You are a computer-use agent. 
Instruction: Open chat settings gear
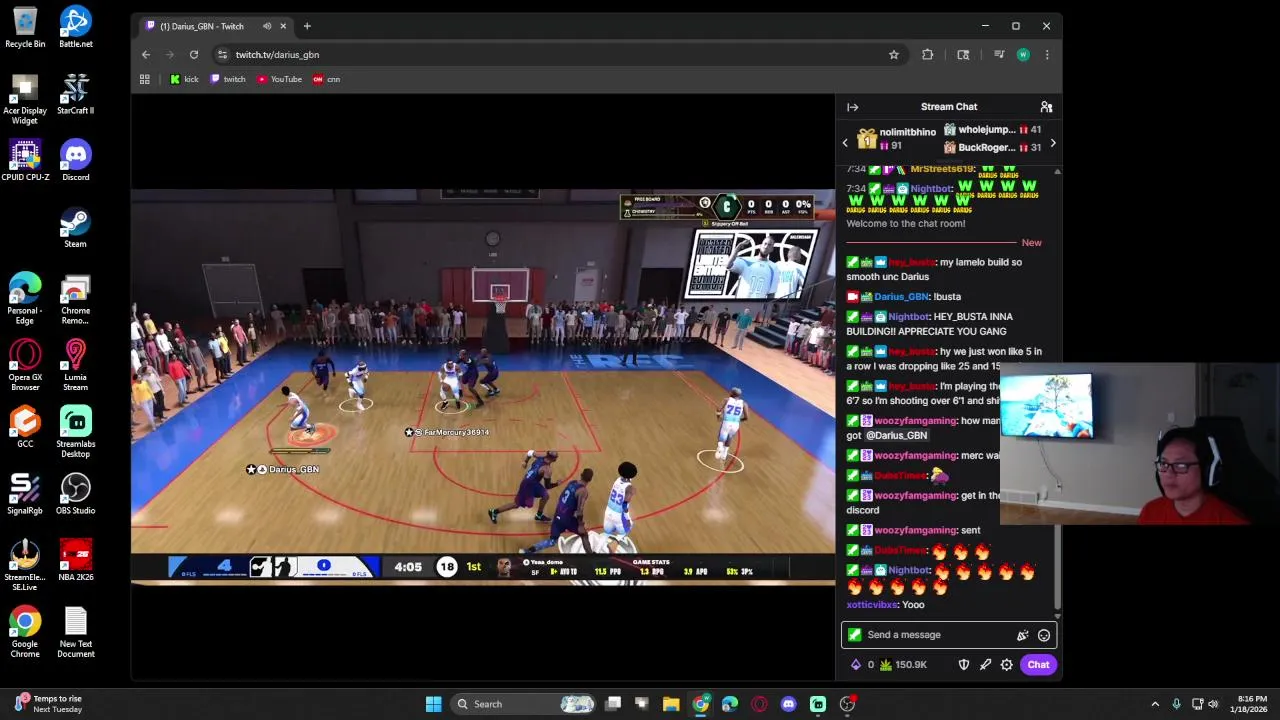[1007, 665]
